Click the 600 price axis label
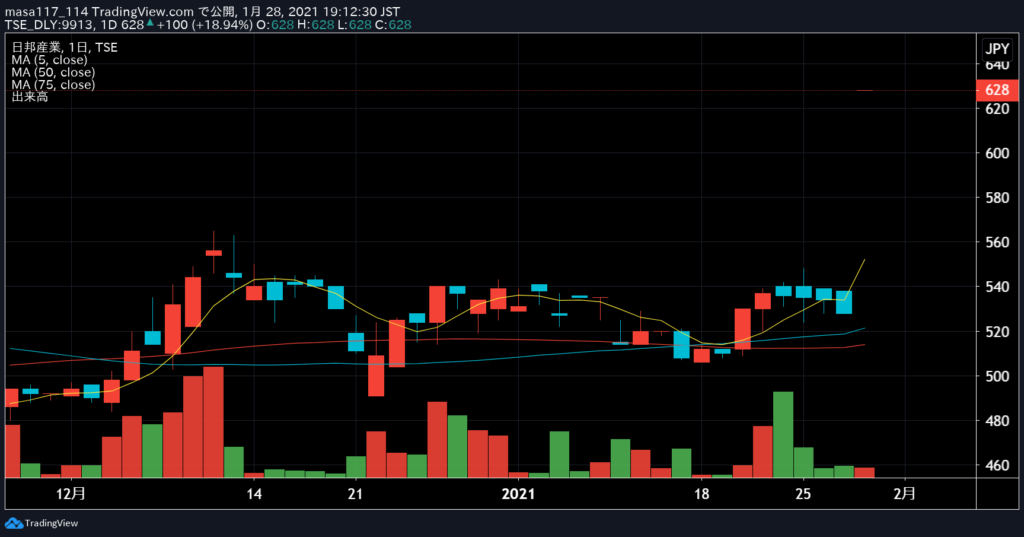The height and width of the screenshot is (537, 1024). tap(997, 153)
